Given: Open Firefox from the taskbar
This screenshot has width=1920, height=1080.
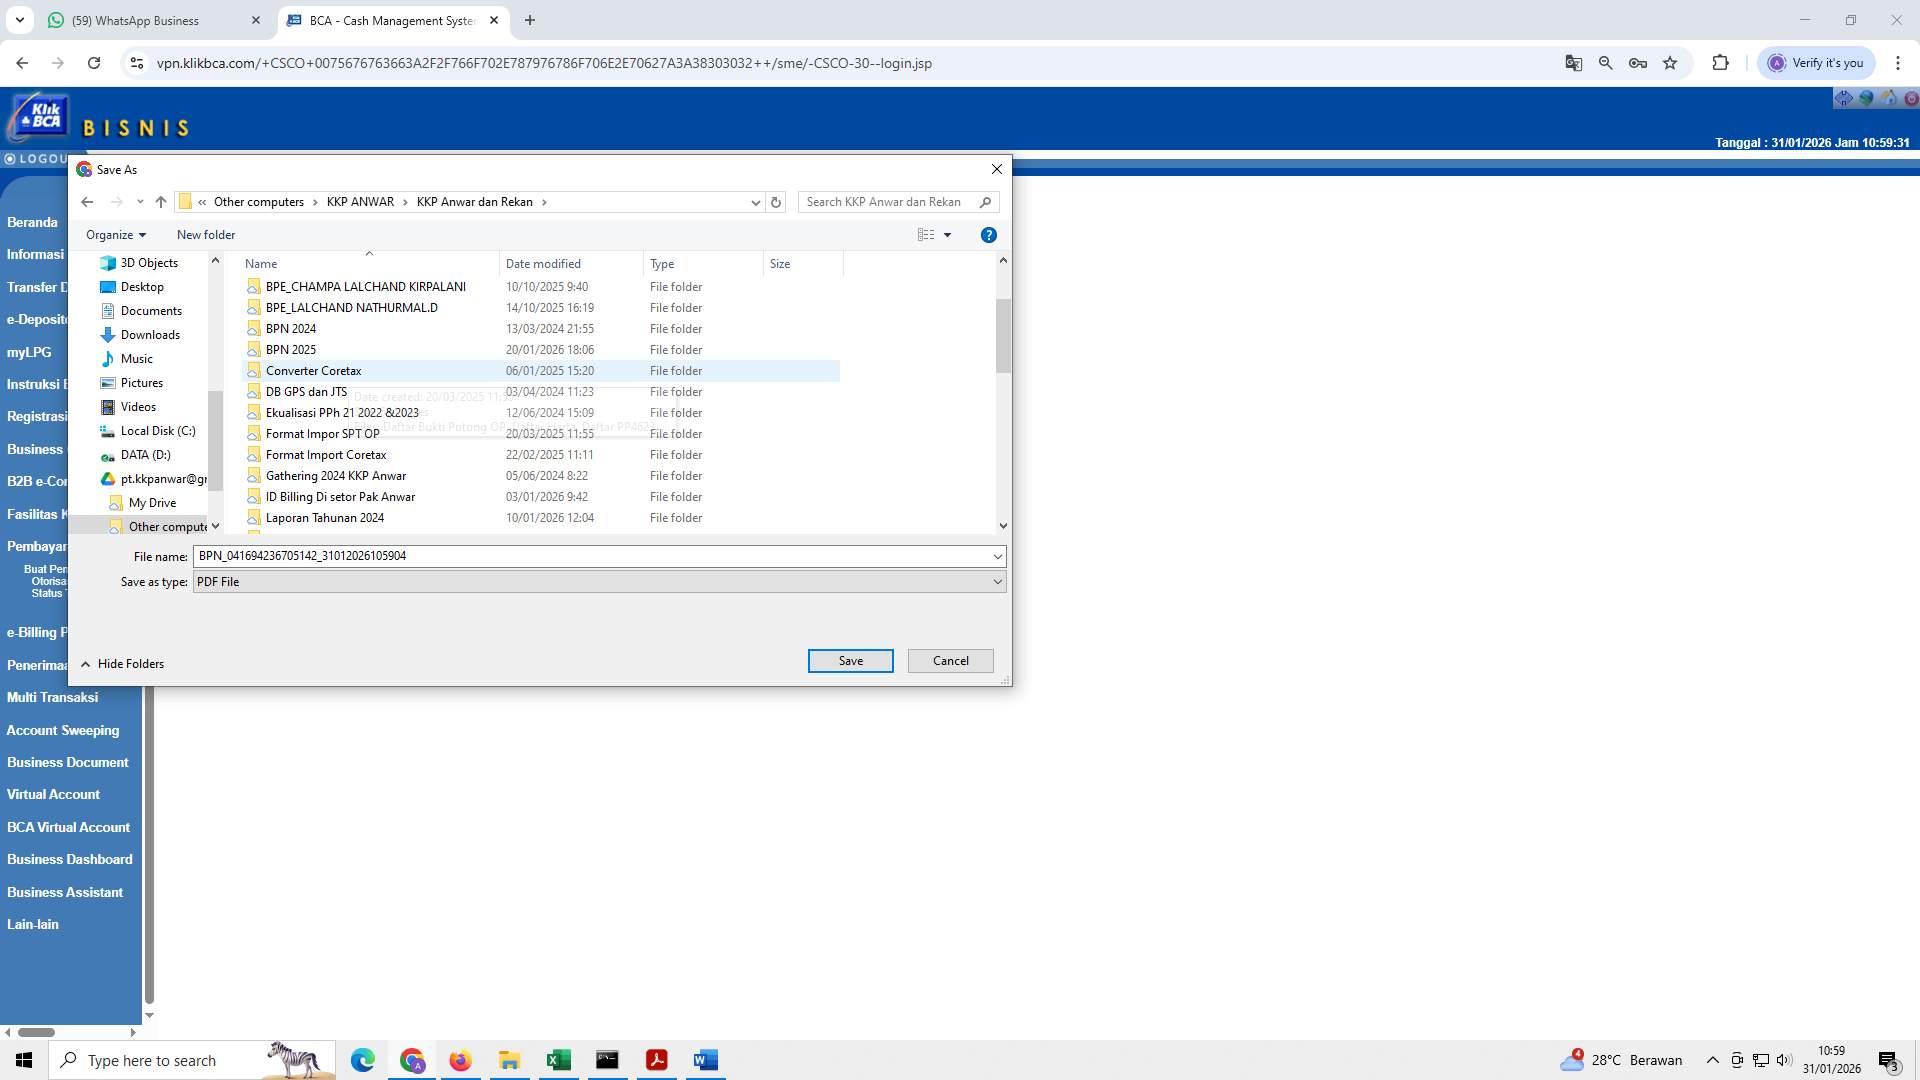Looking at the screenshot, I should pos(460,1060).
